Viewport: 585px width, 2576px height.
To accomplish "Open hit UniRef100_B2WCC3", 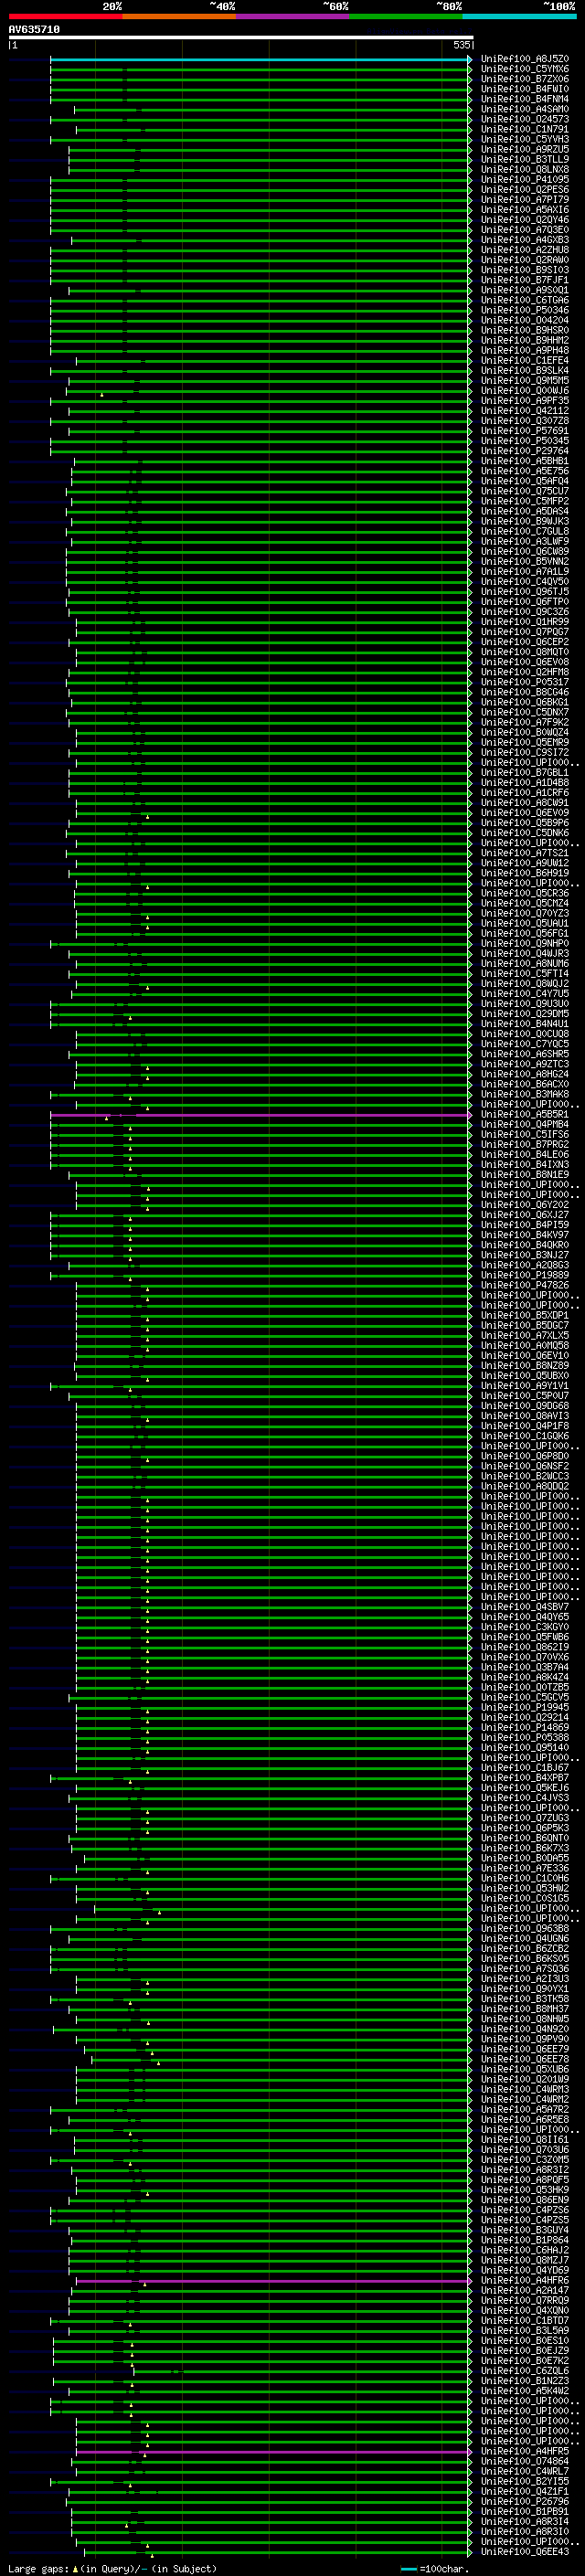I will 525,1477.
